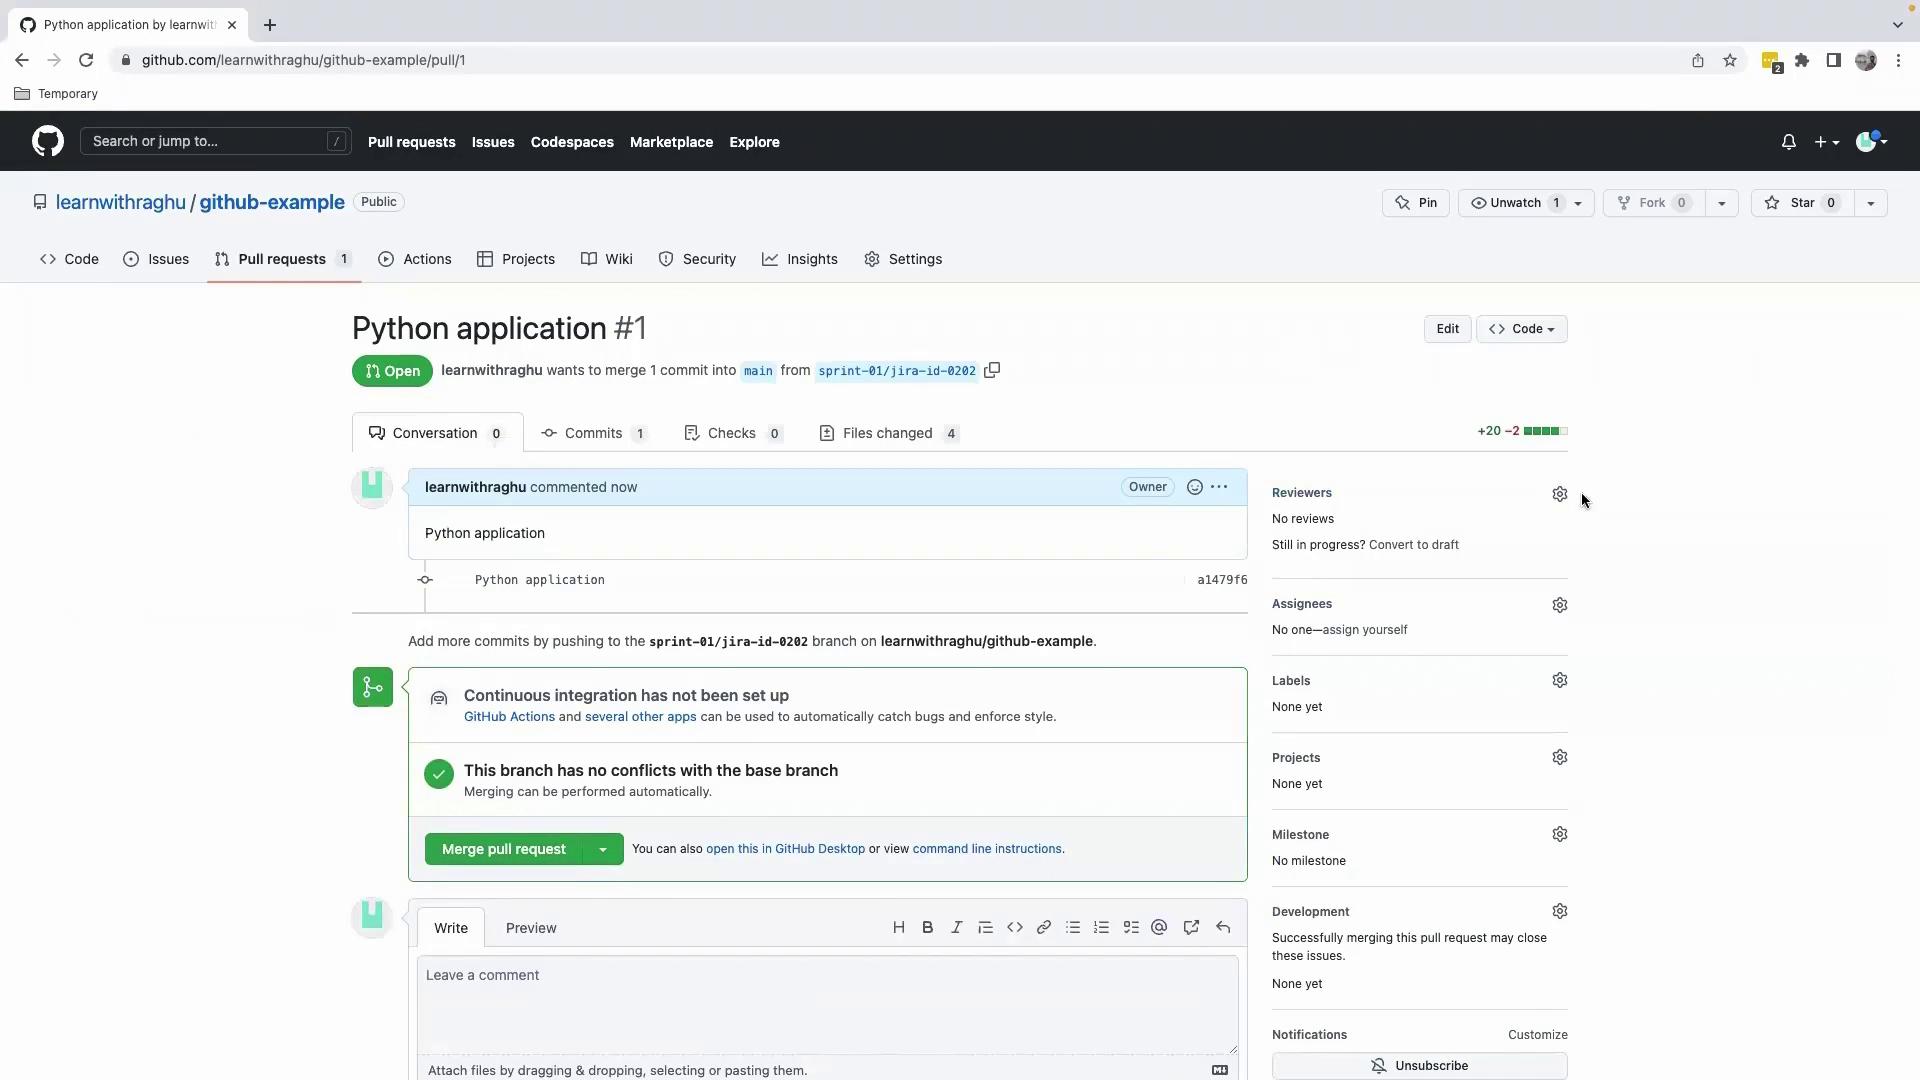This screenshot has height=1080, width=1920.
Task: Insert a link using the editor toolbar
Action: point(1043,928)
